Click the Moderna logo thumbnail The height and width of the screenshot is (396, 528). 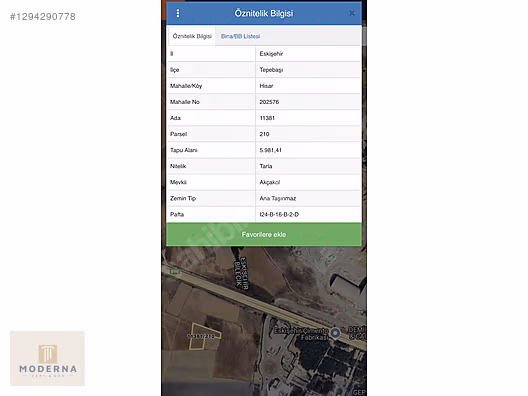pyautogui.click(x=47, y=358)
